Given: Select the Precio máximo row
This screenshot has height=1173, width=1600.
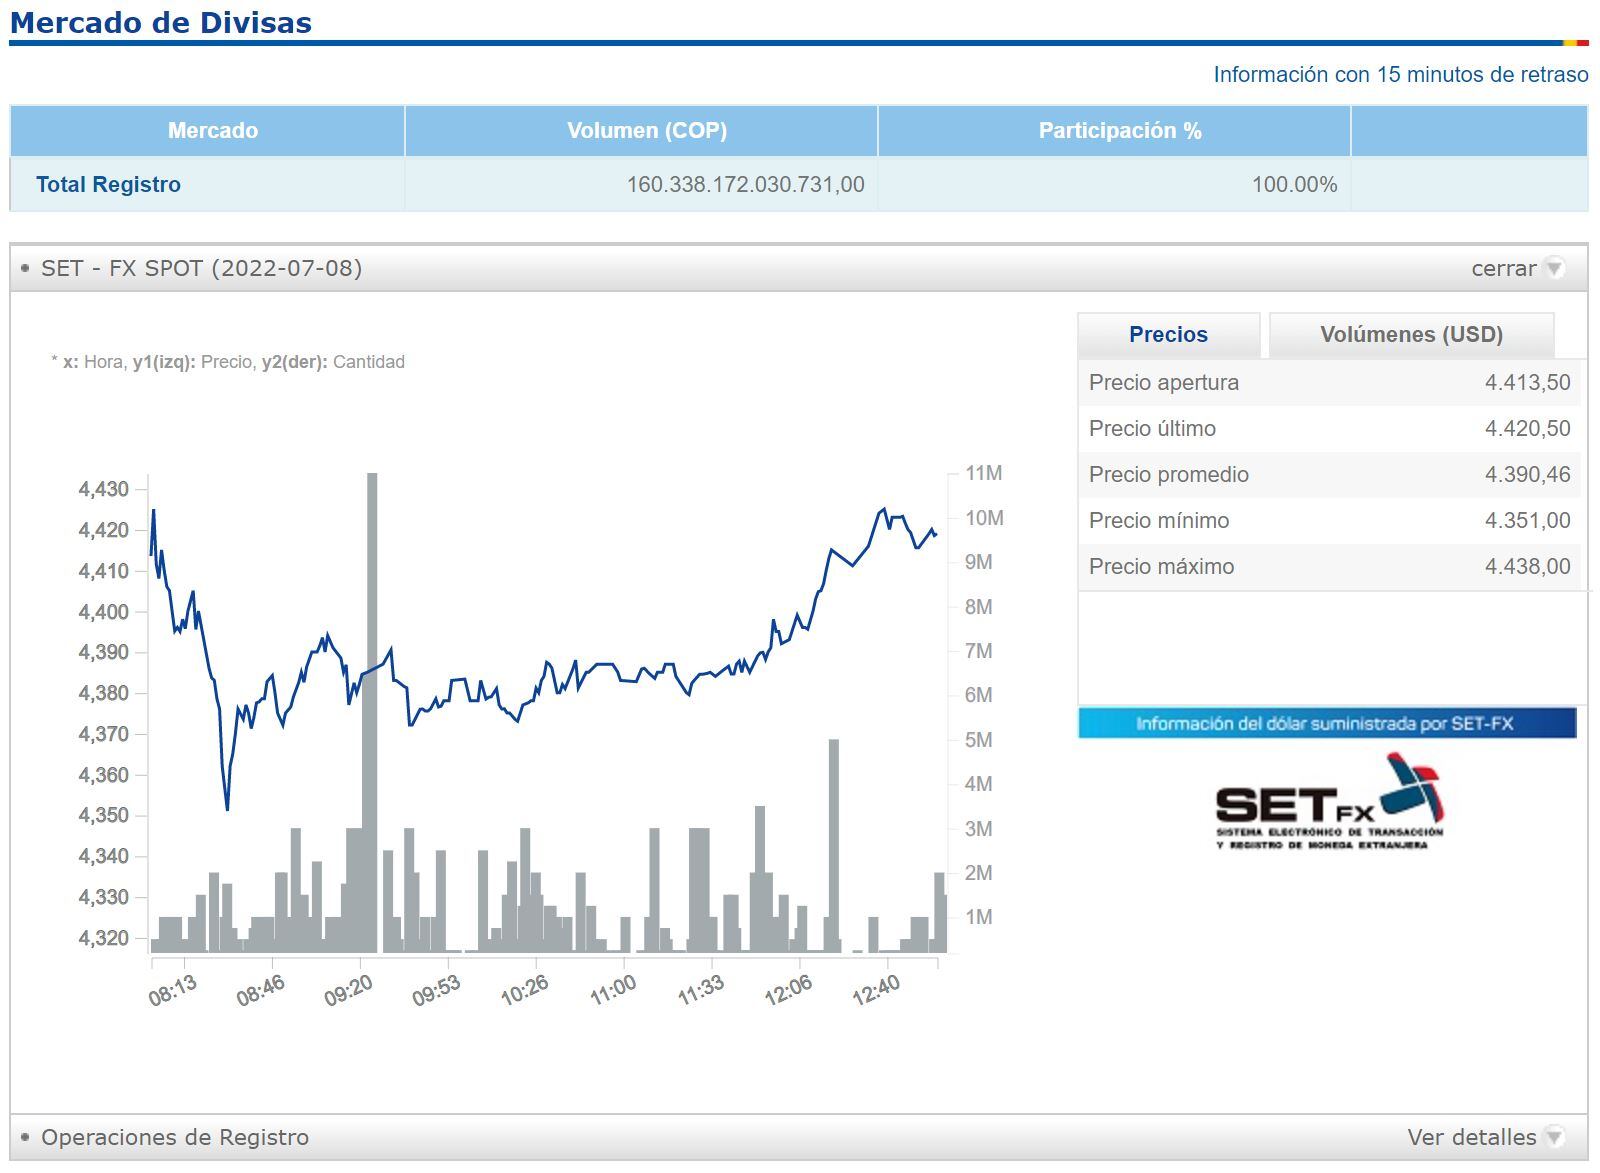Looking at the screenshot, I should [x=1328, y=567].
